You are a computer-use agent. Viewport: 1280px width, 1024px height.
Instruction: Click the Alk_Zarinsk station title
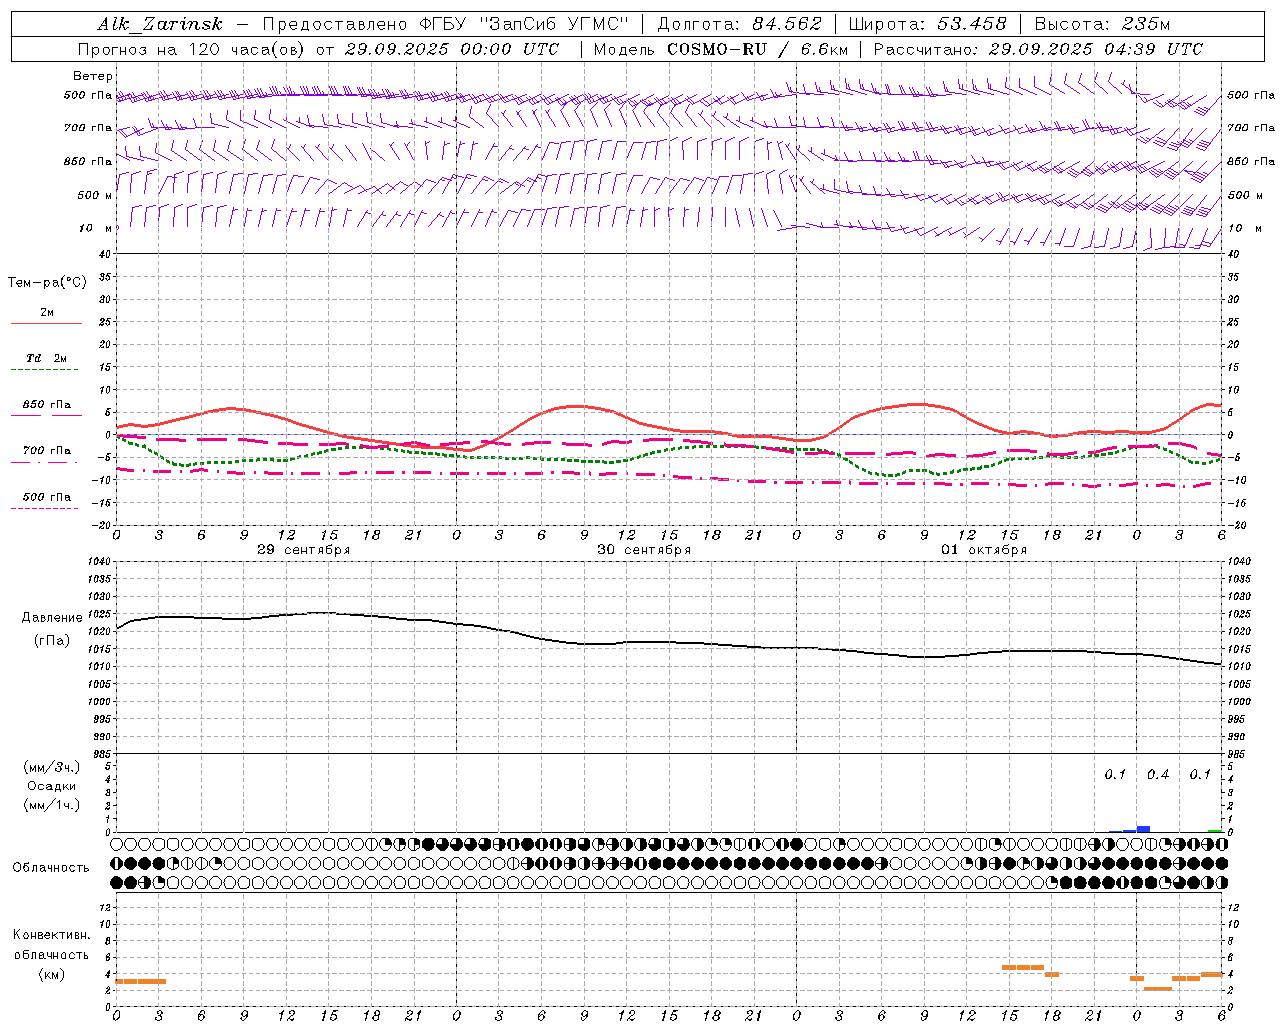pyautogui.click(x=160, y=24)
